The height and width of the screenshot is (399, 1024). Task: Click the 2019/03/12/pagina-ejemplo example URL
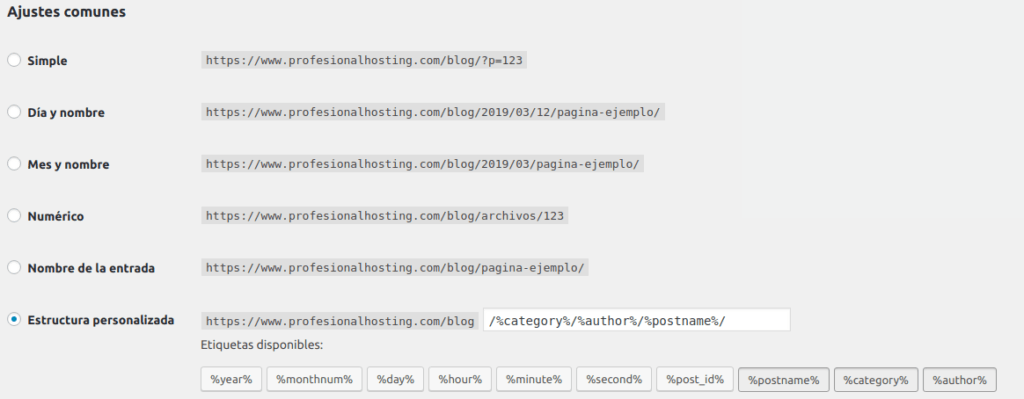pos(433,112)
